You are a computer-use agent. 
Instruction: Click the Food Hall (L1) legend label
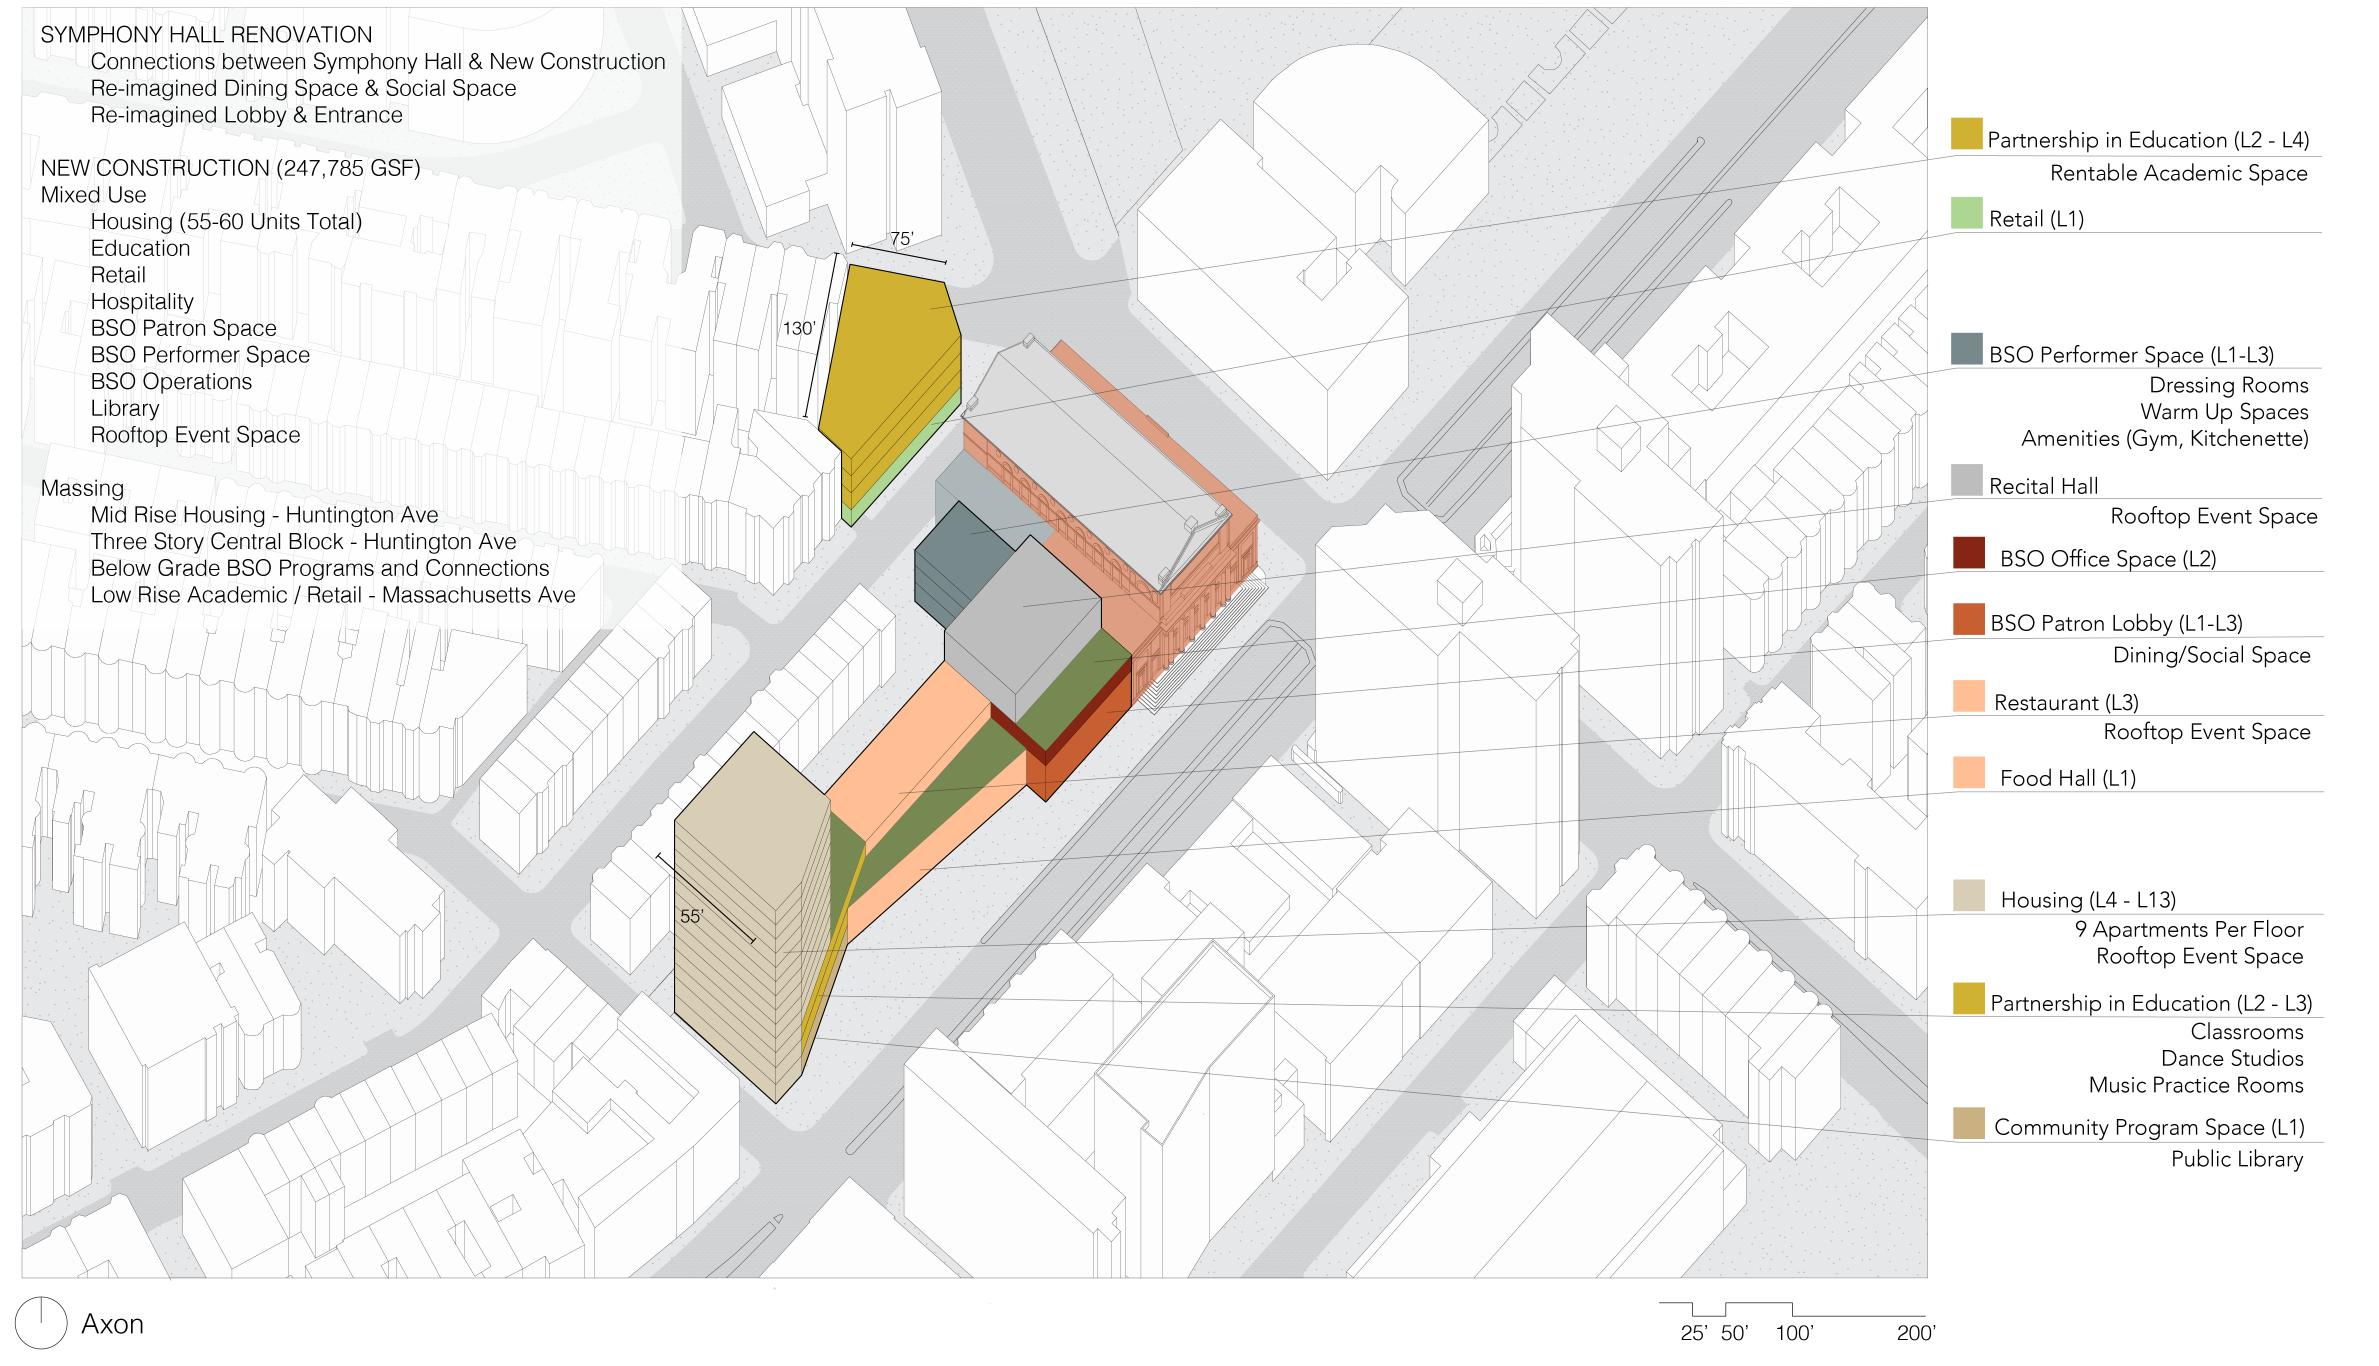click(x=2067, y=778)
